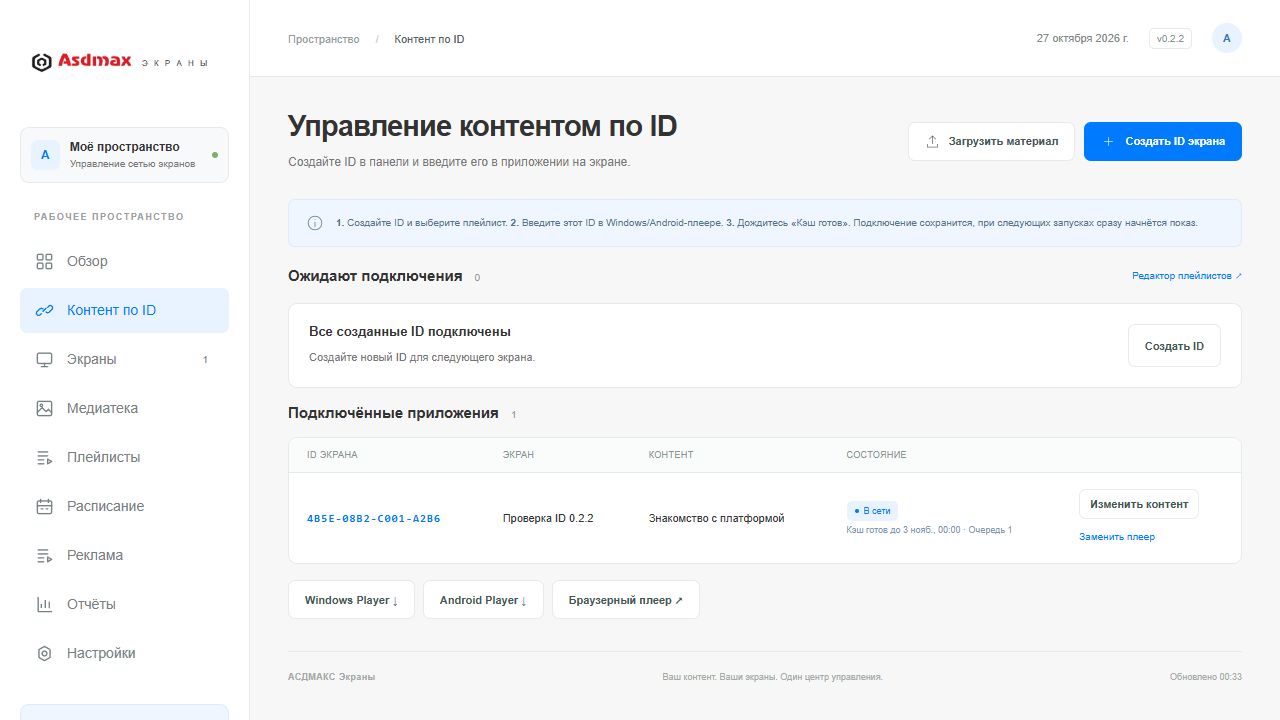This screenshot has height=720, width=1280.
Task: Open Расписание section
Action: point(124,506)
